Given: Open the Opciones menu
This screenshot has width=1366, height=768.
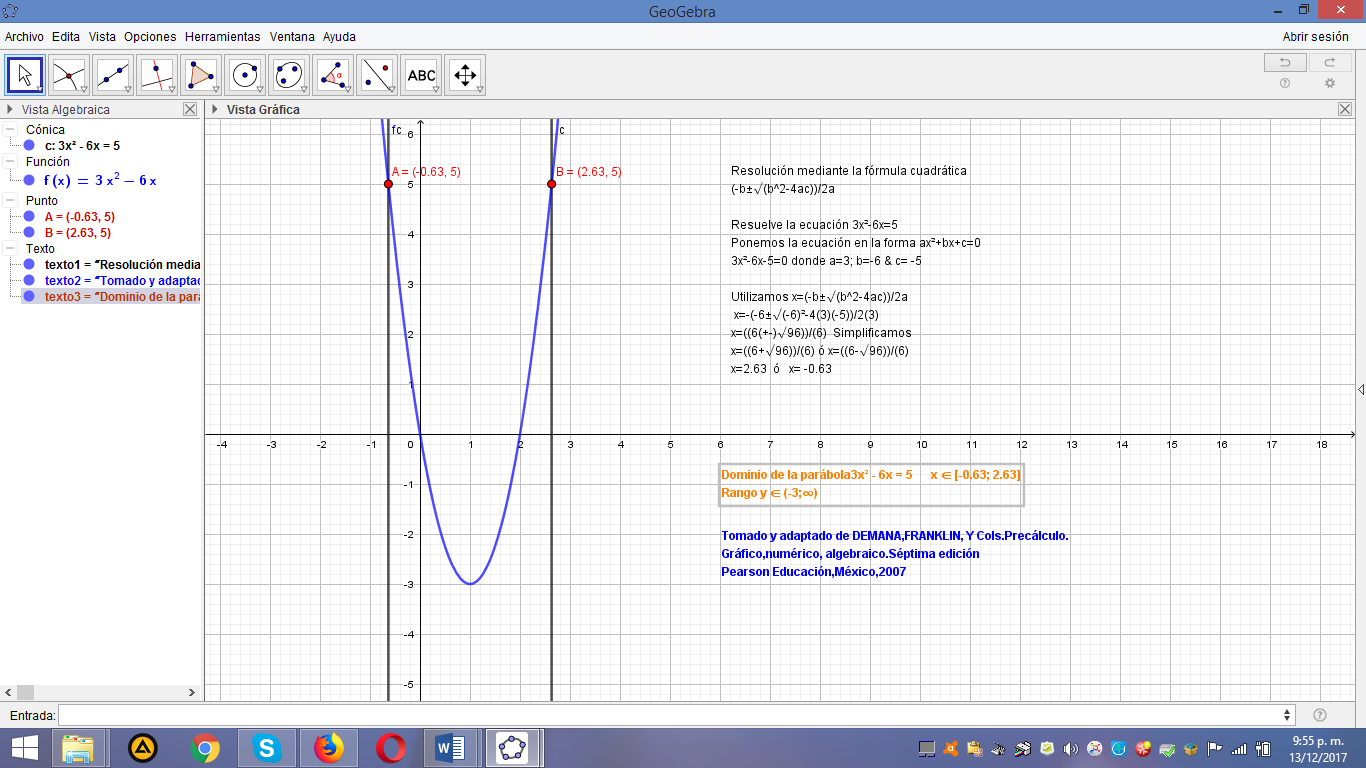Looking at the screenshot, I should click(x=149, y=36).
